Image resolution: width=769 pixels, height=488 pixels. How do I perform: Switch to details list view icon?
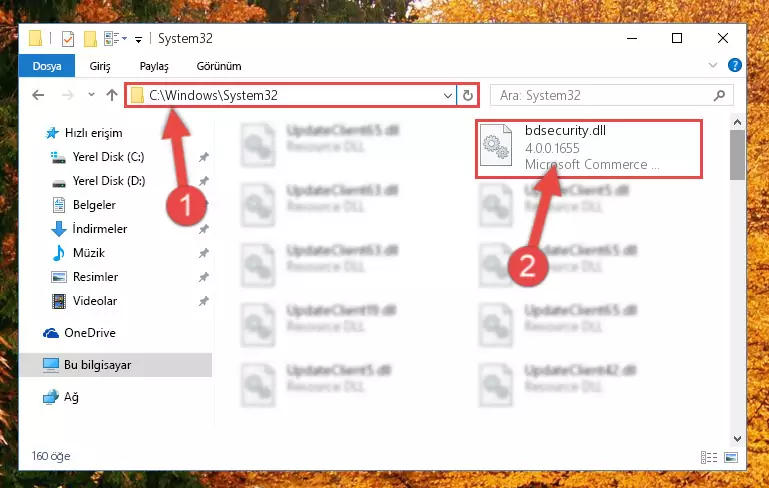point(709,457)
